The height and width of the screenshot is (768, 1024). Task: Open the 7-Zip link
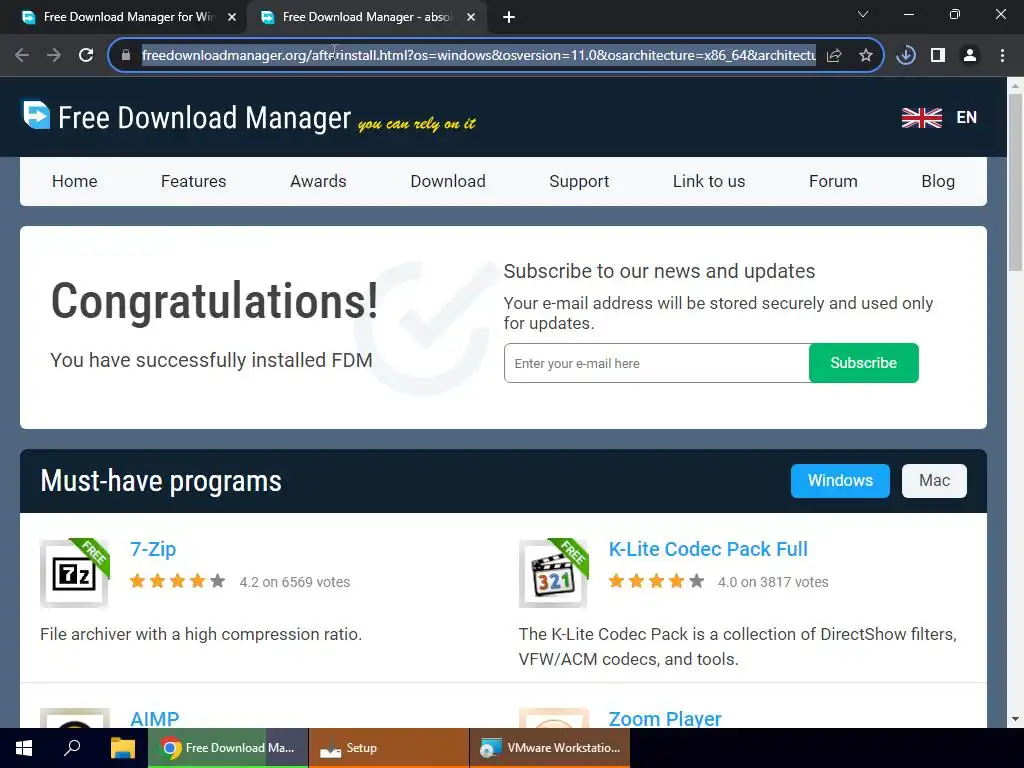(x=153, y=549)
